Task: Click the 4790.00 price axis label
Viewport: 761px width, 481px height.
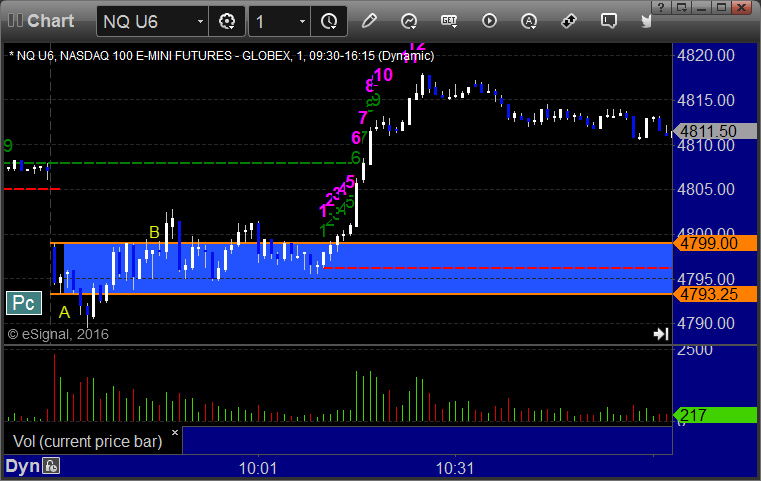Action: click(x=706, y=323)
